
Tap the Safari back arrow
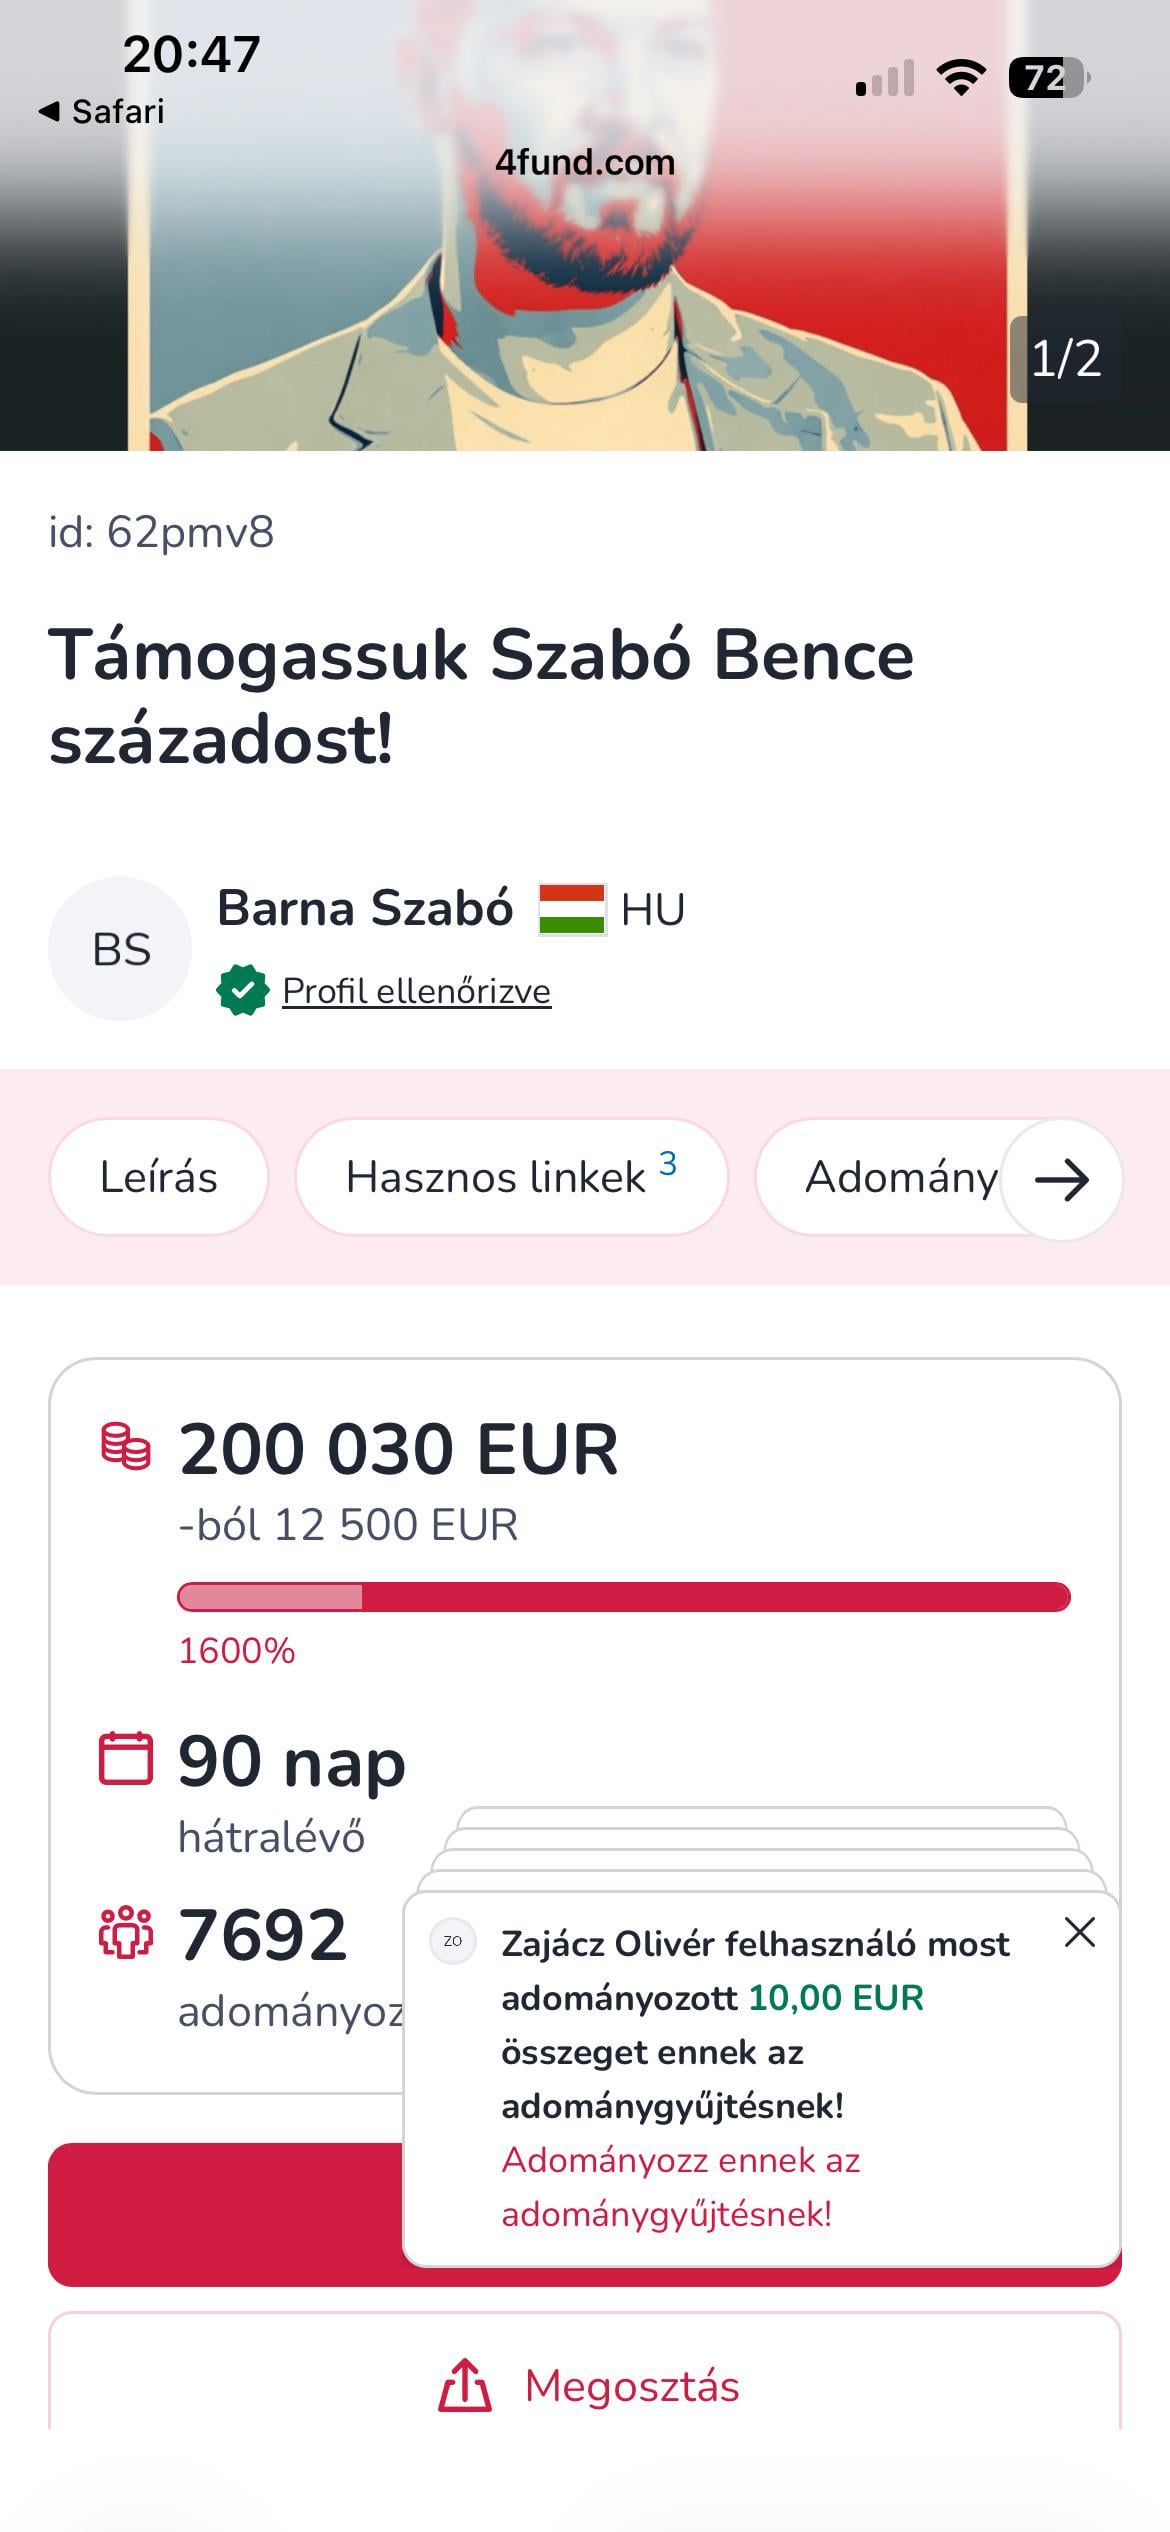[x=49, y=111]
